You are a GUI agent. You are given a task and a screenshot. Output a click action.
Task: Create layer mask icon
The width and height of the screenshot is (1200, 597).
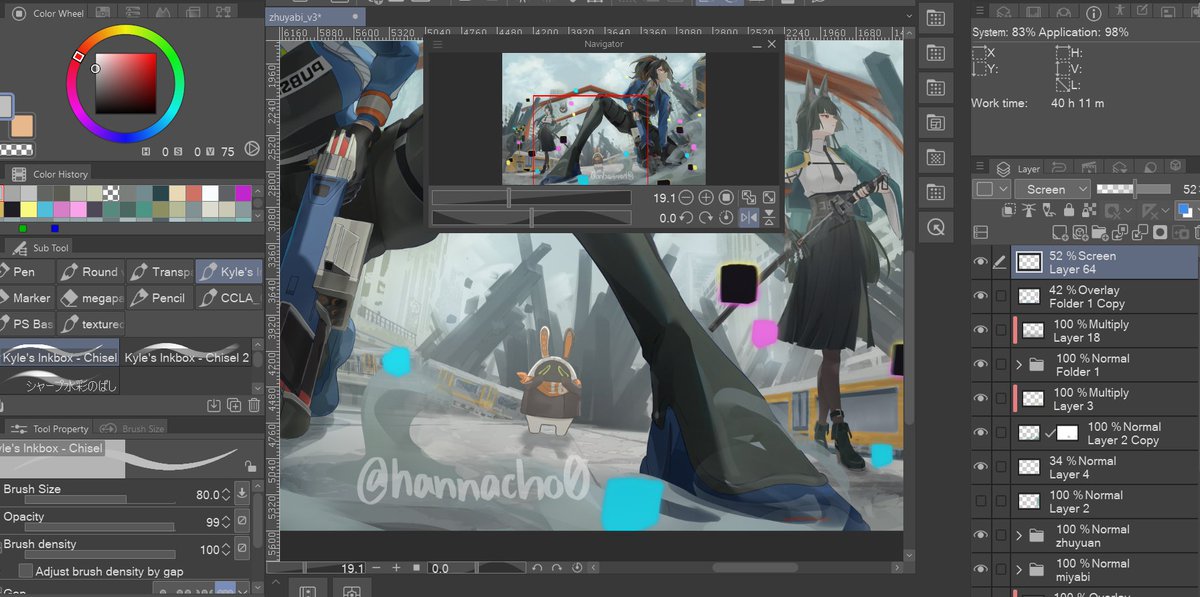coord(1160,233)
